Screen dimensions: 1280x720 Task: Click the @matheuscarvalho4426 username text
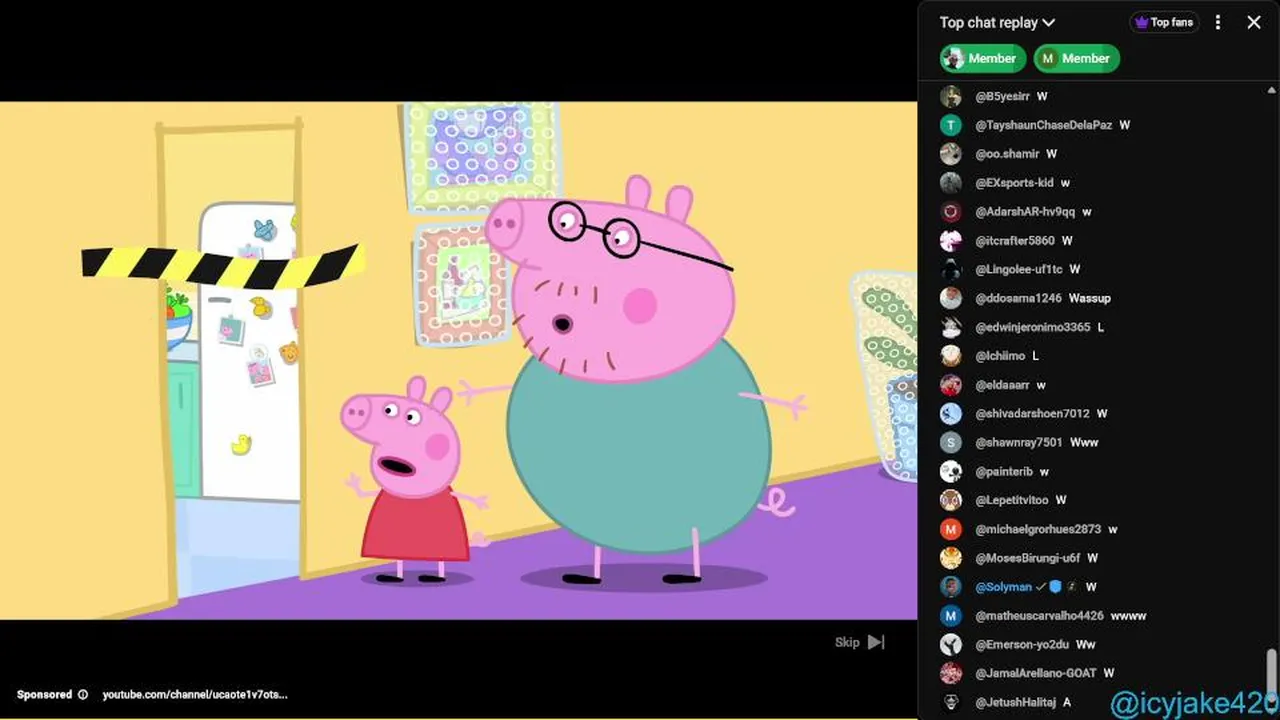[1039, 616]
